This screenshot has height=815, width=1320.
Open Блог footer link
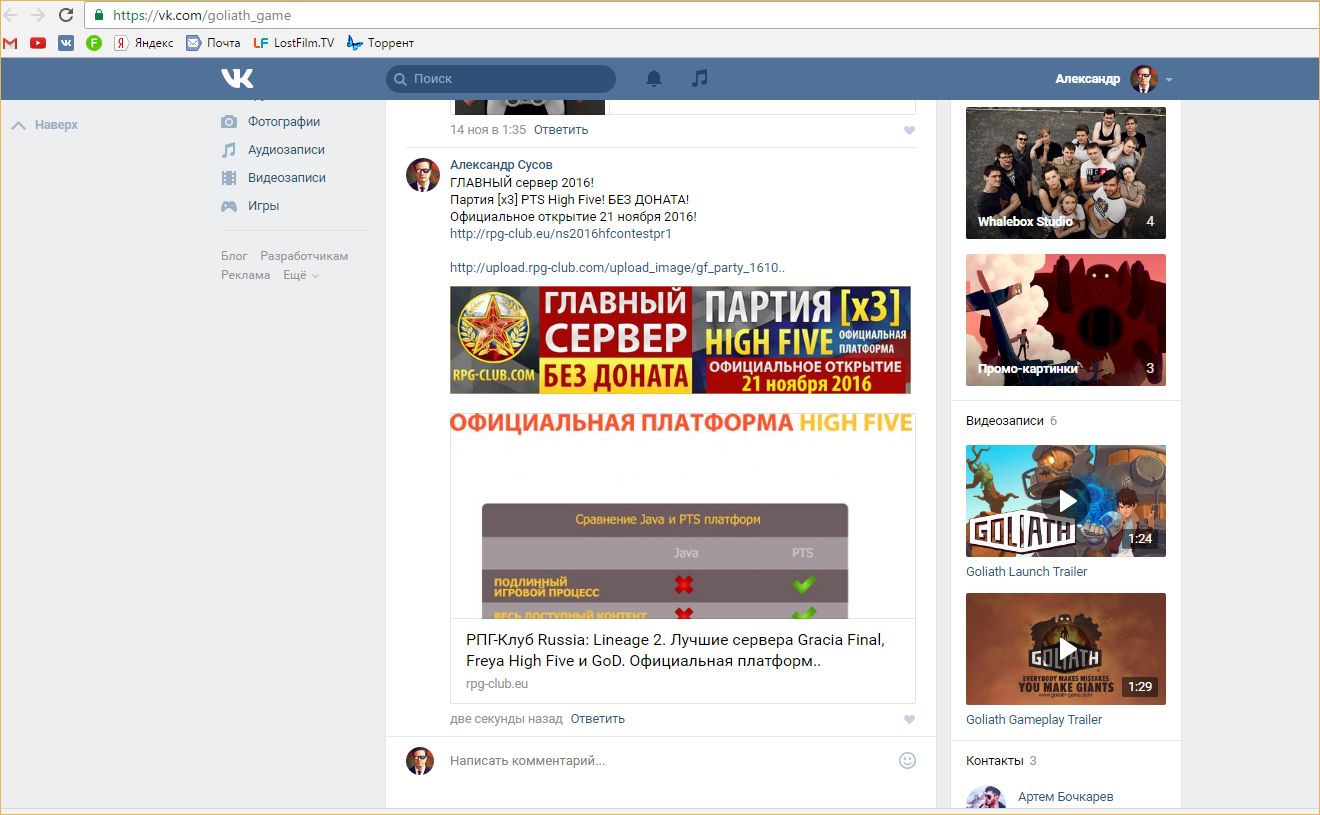(234, 256)
